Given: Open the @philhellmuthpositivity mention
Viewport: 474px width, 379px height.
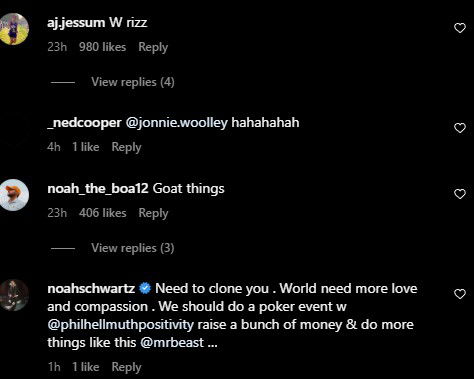Looking at the screenshot, I should click(120, 325).
